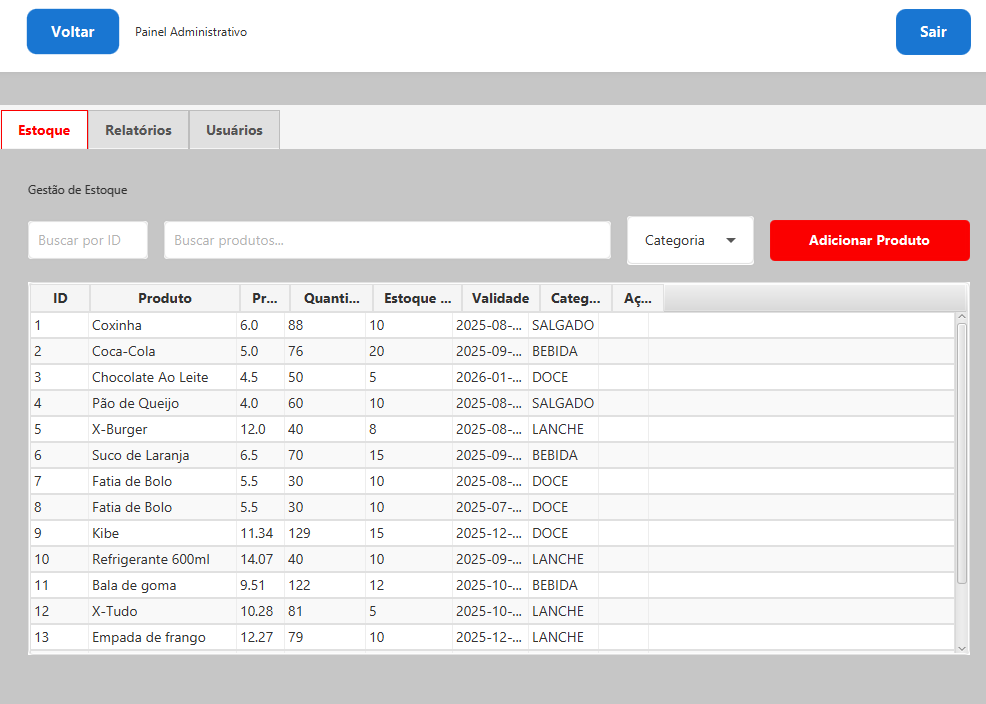
Task: Sort the table by the ID column
Action: (59, 297)
